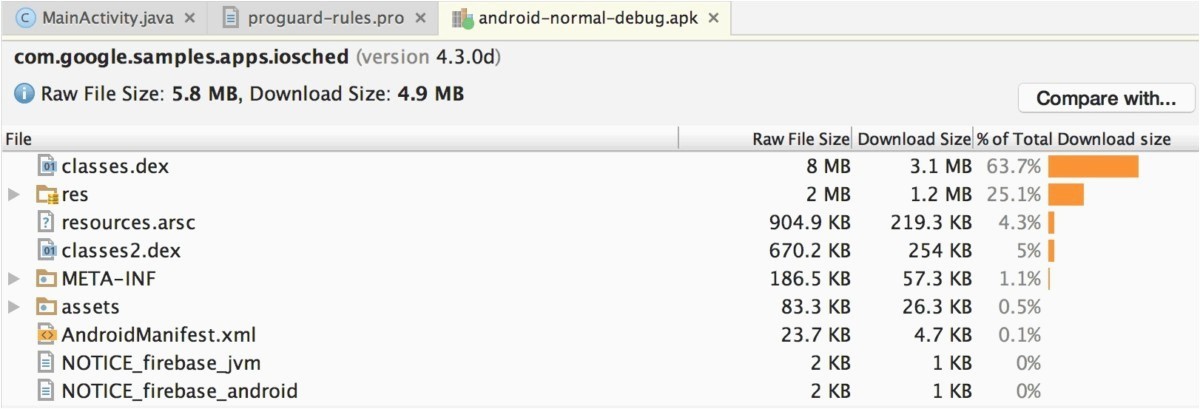Expand the META-INF folder arrow
Image resolution: width=1200 pixels, height=409 pixels.
[x=14, y=279]
